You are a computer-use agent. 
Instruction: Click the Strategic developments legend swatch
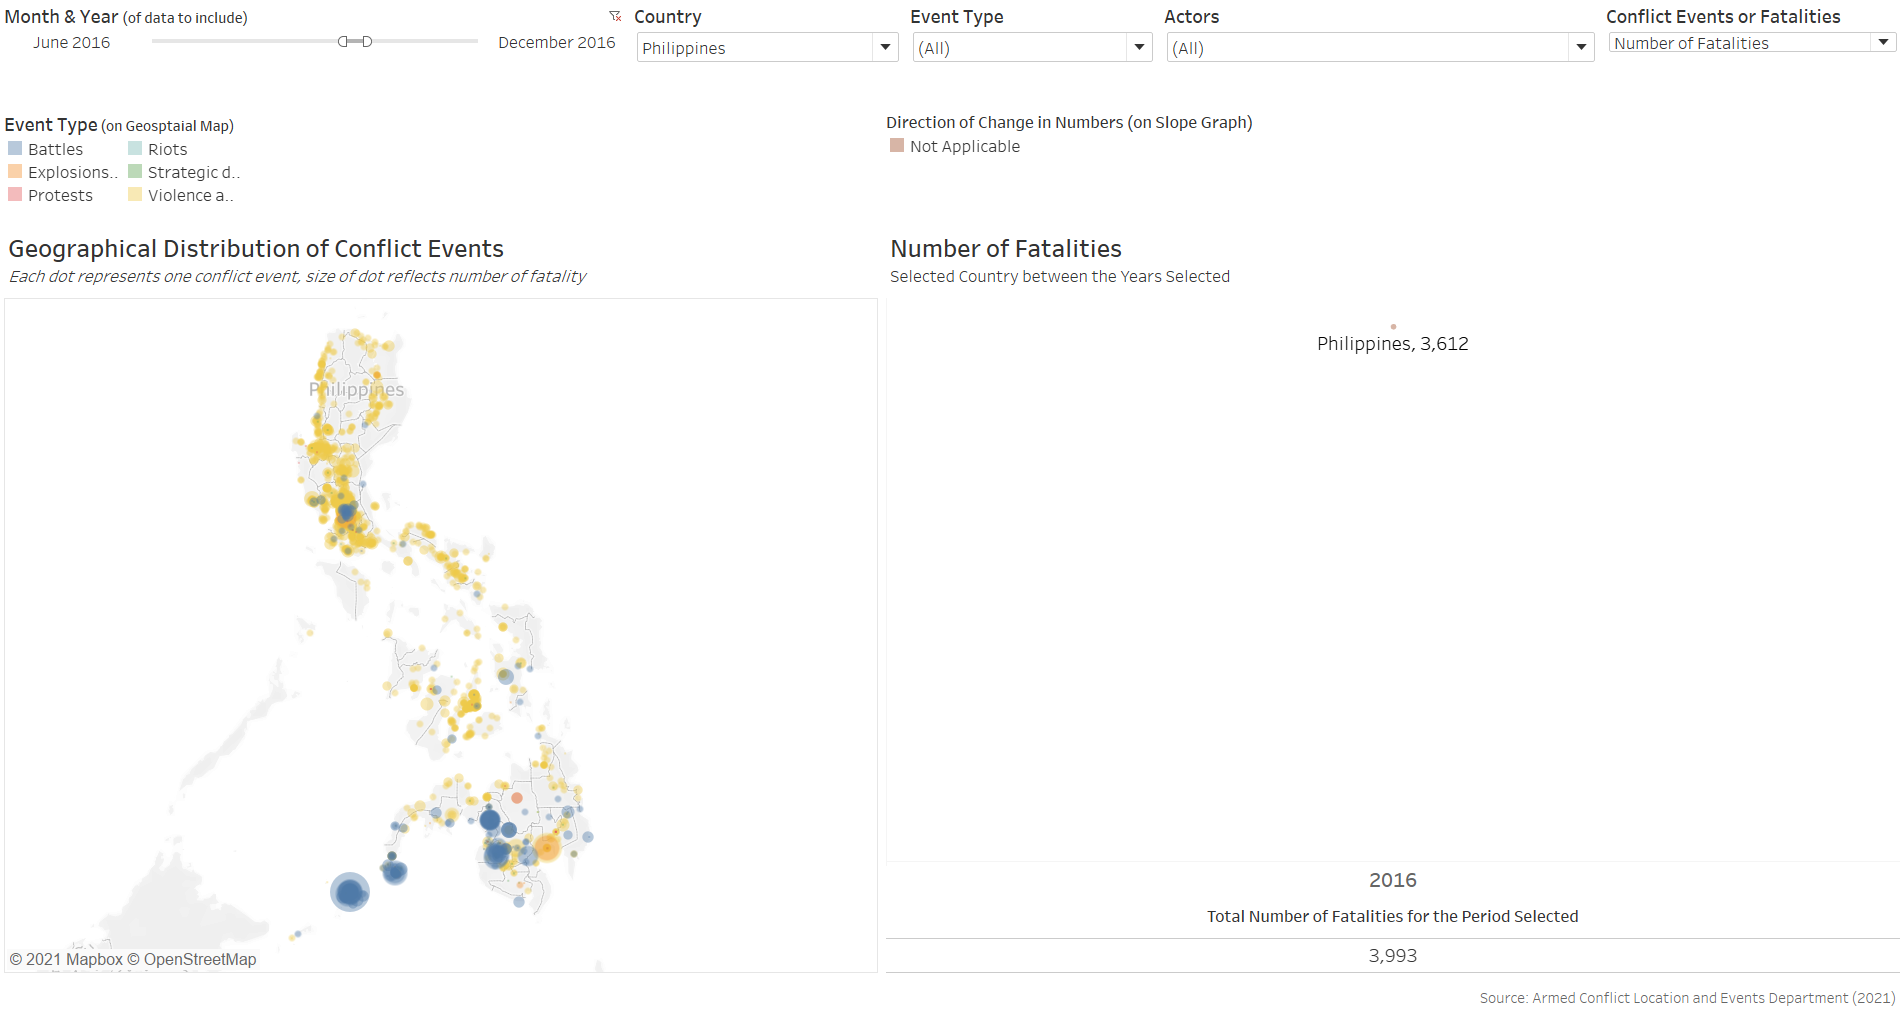click(135, 172)
